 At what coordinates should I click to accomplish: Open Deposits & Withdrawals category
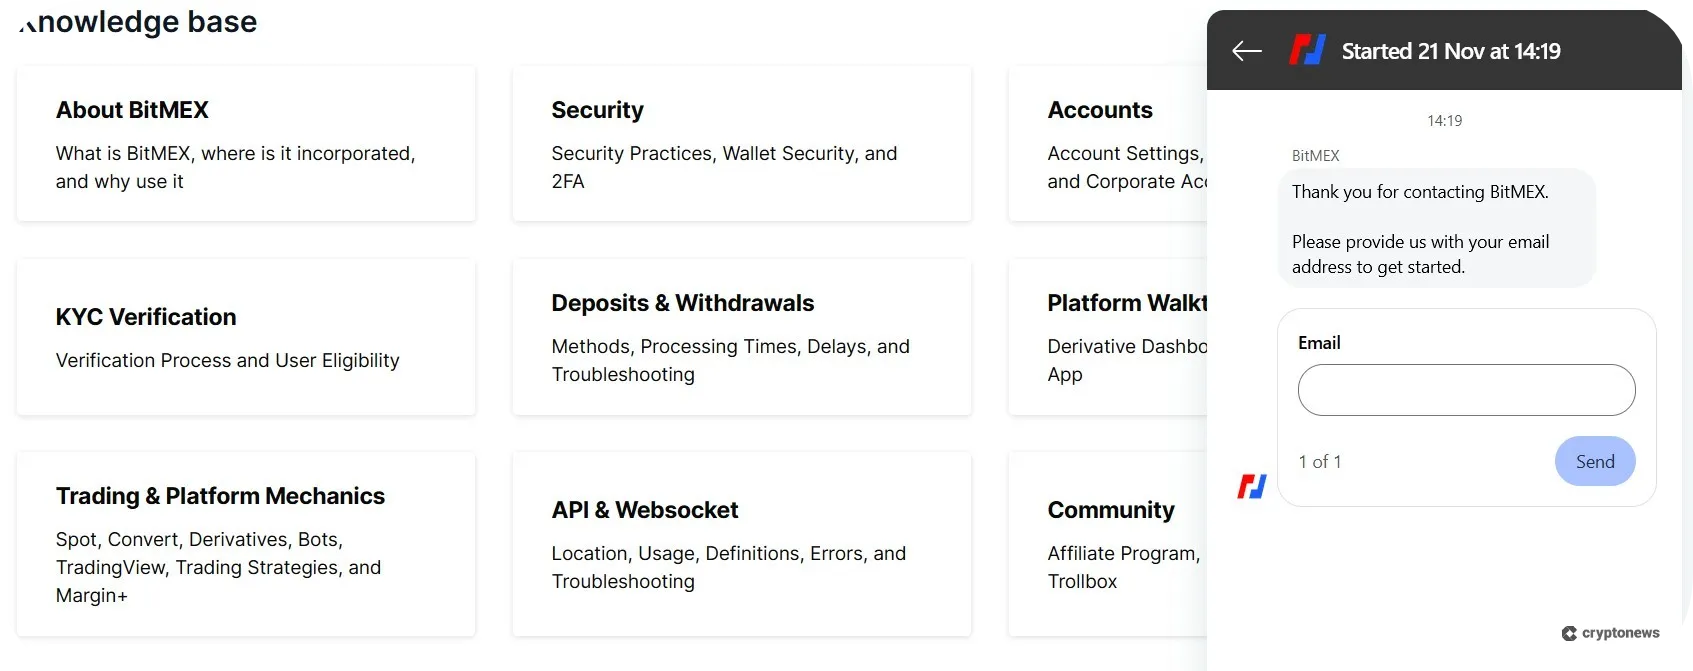pyautogui.click(x=741, y=337)
